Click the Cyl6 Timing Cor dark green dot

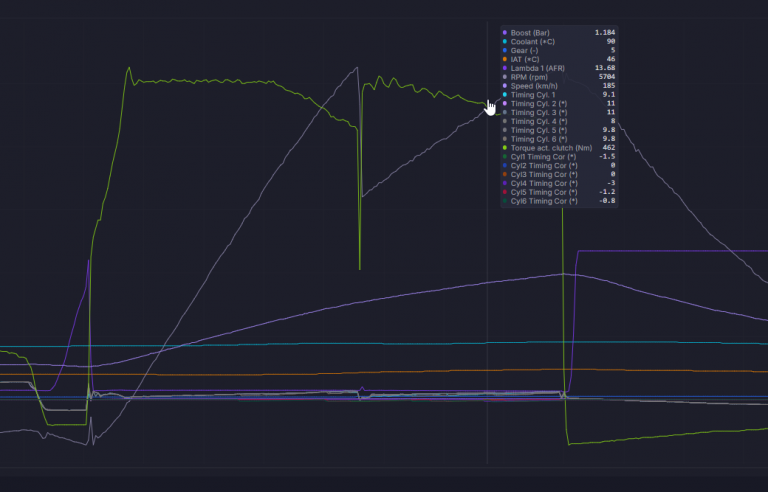pyautogui.click(x=504, y=201)
